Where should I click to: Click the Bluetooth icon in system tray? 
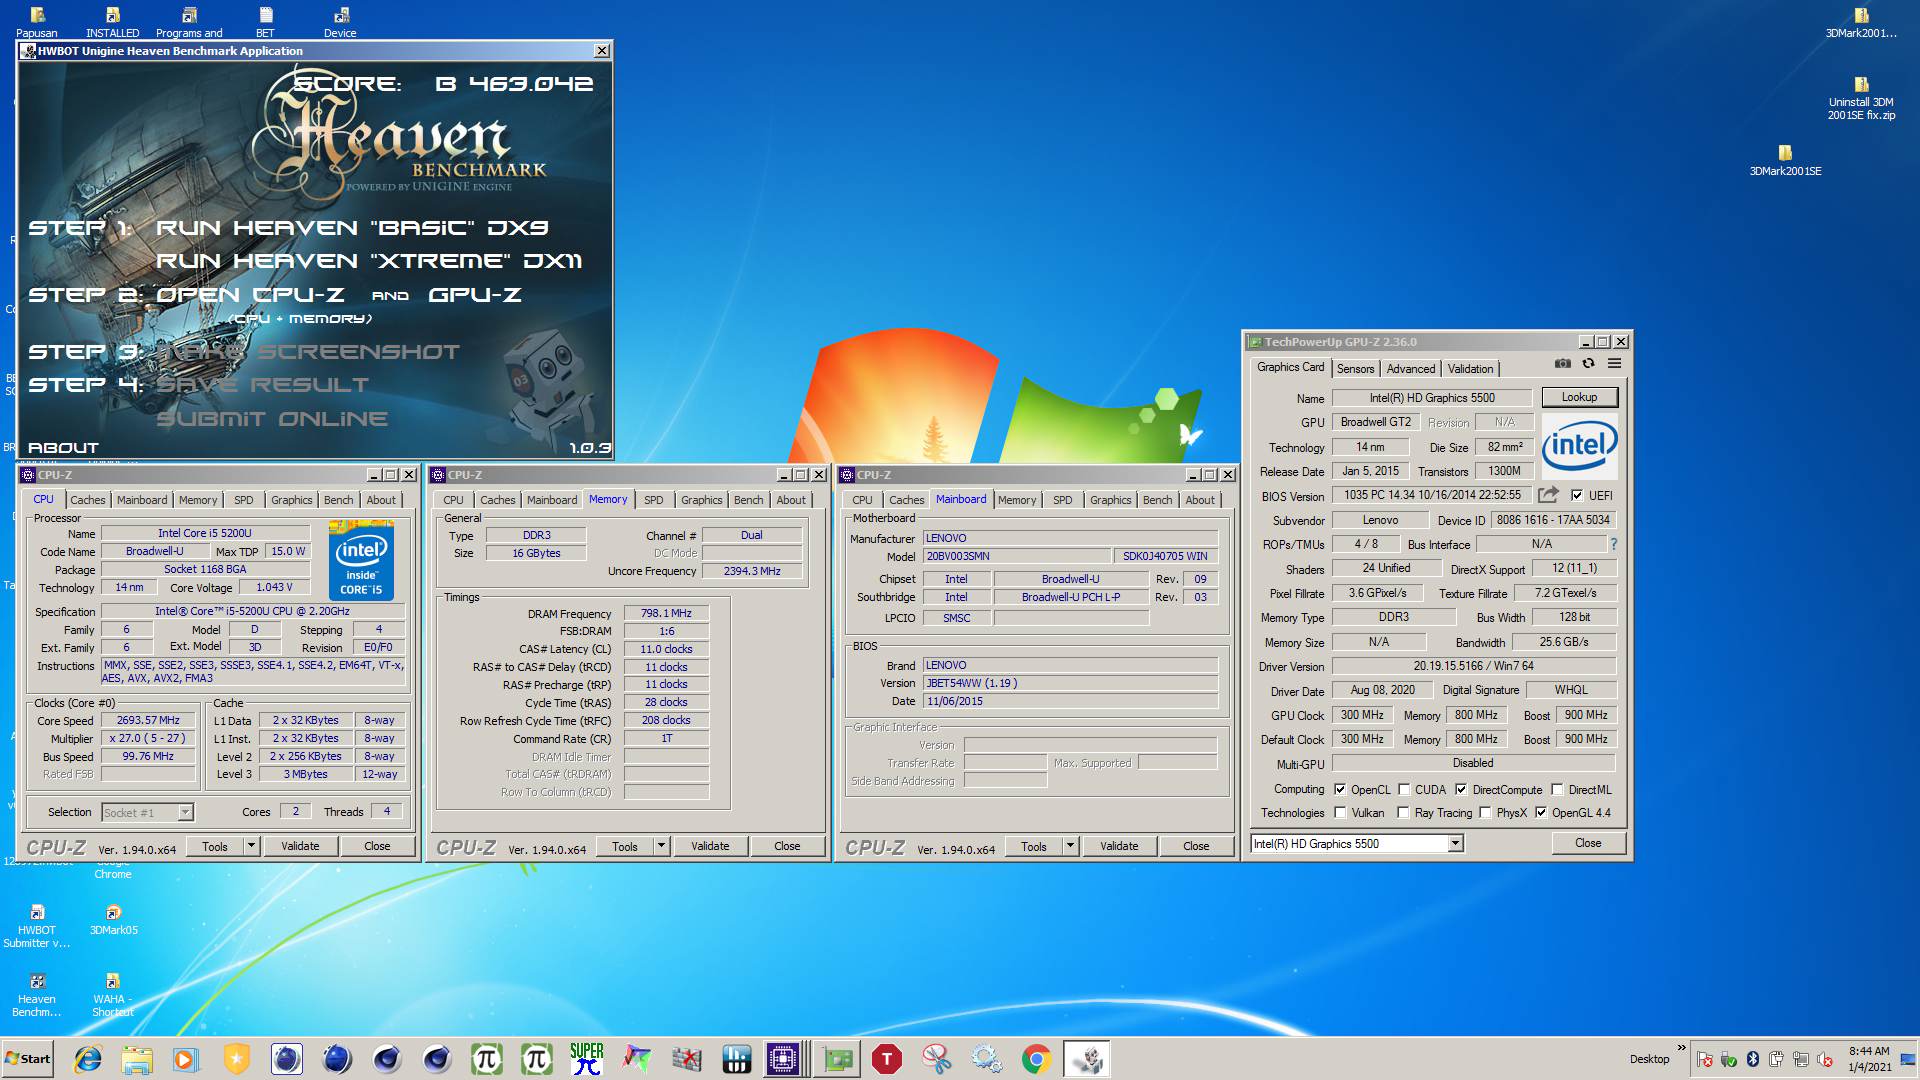pyautogui.click(x=1753, y=1059)
